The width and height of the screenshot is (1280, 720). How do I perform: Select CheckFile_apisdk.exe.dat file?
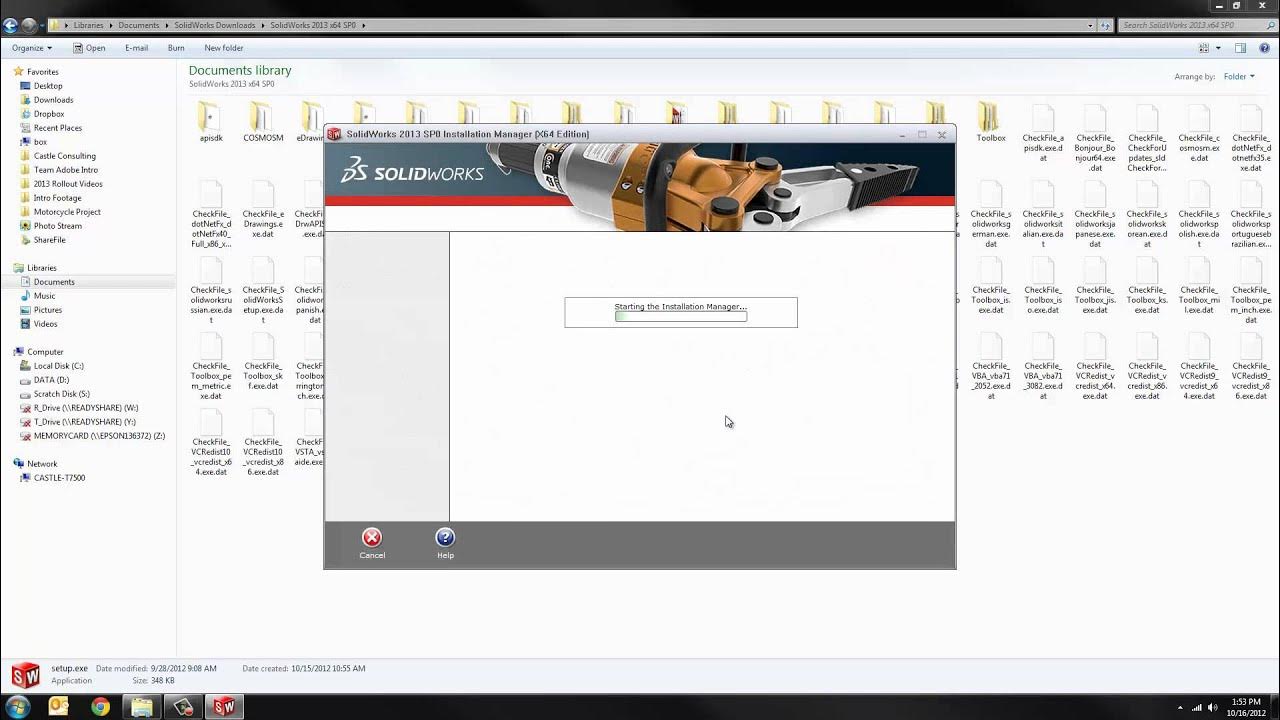click(x=1043, y=132)
